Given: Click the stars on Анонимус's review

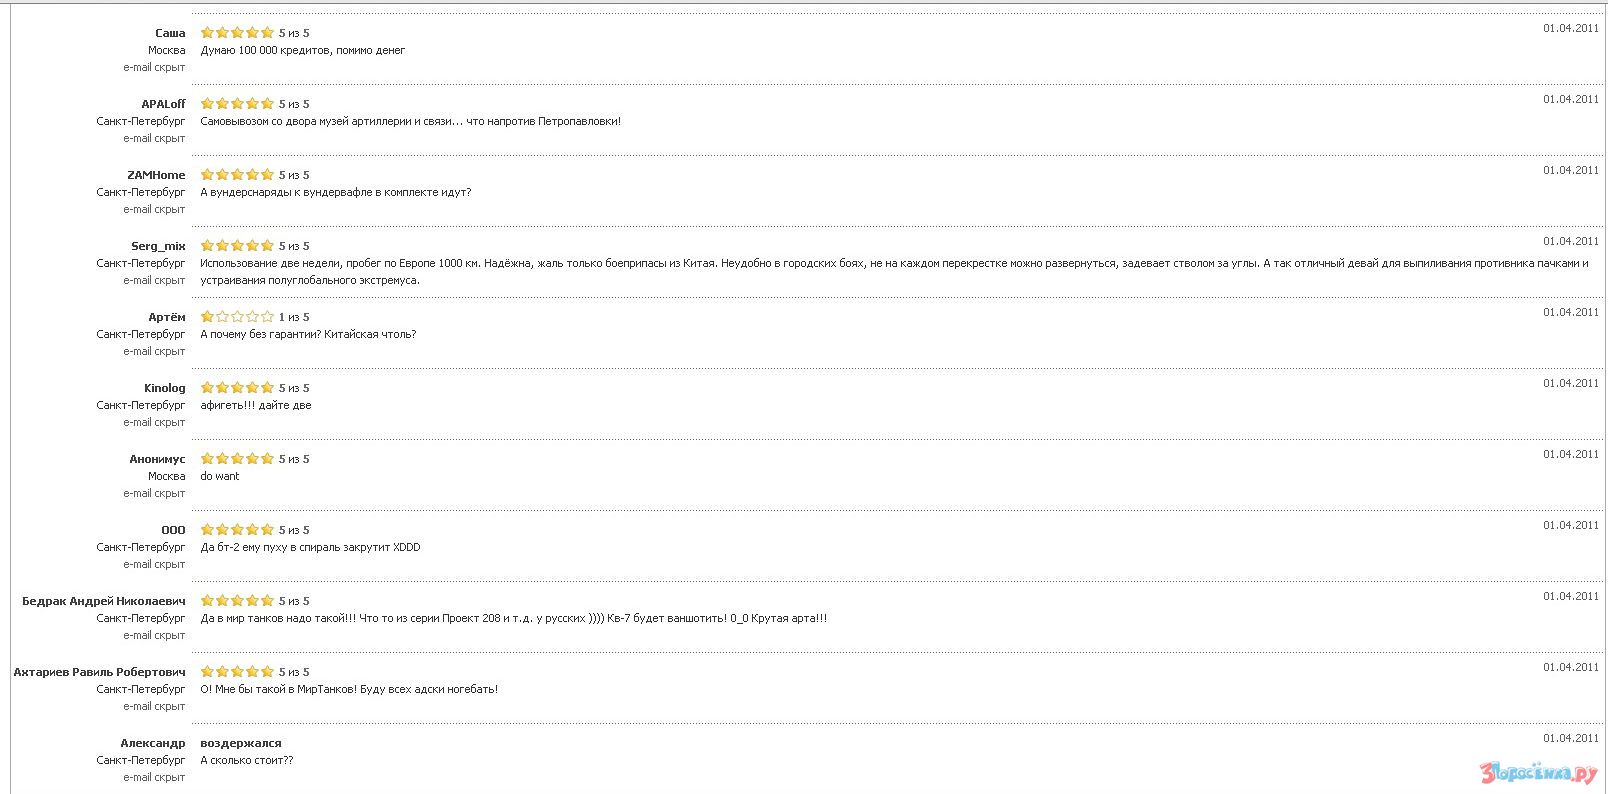Looking at the screenshot, I should (237, 459).
